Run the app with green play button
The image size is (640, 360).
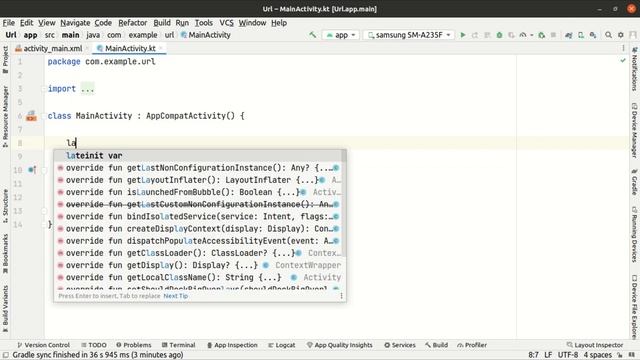(x=463, y=35)
